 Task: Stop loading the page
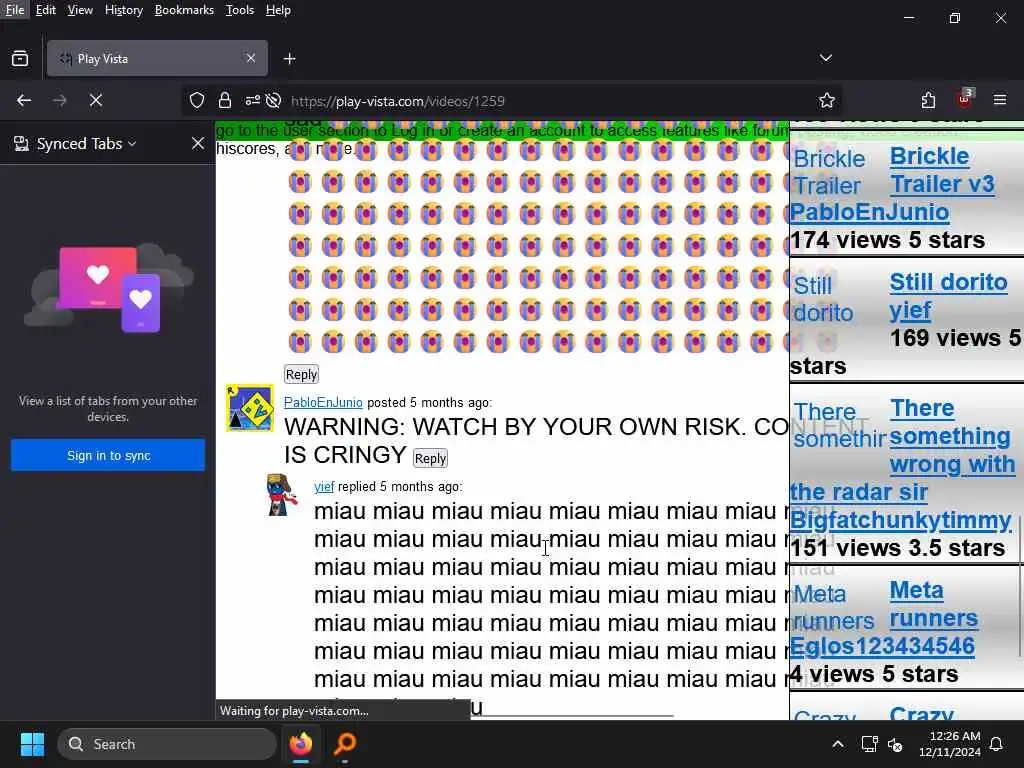pyautogui.click(x=96, y=101)
